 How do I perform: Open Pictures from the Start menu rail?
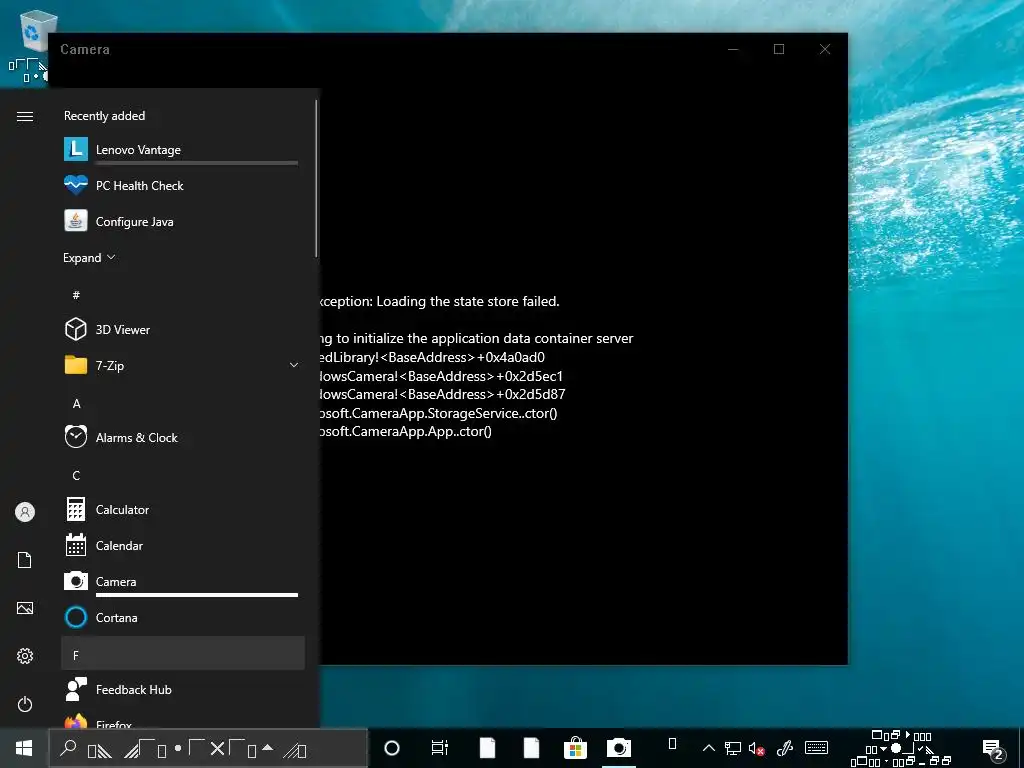(x=25, y=608)
